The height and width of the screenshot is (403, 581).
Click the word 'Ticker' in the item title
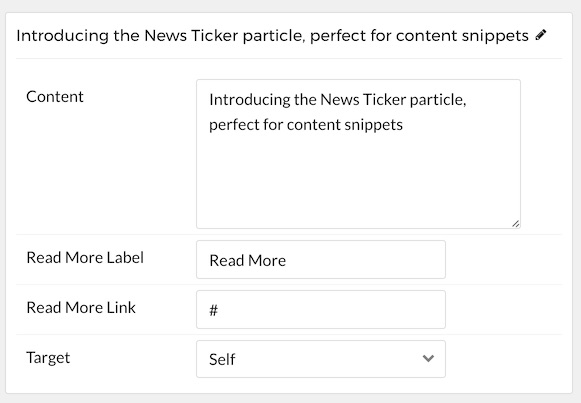[x=214, y=36]
